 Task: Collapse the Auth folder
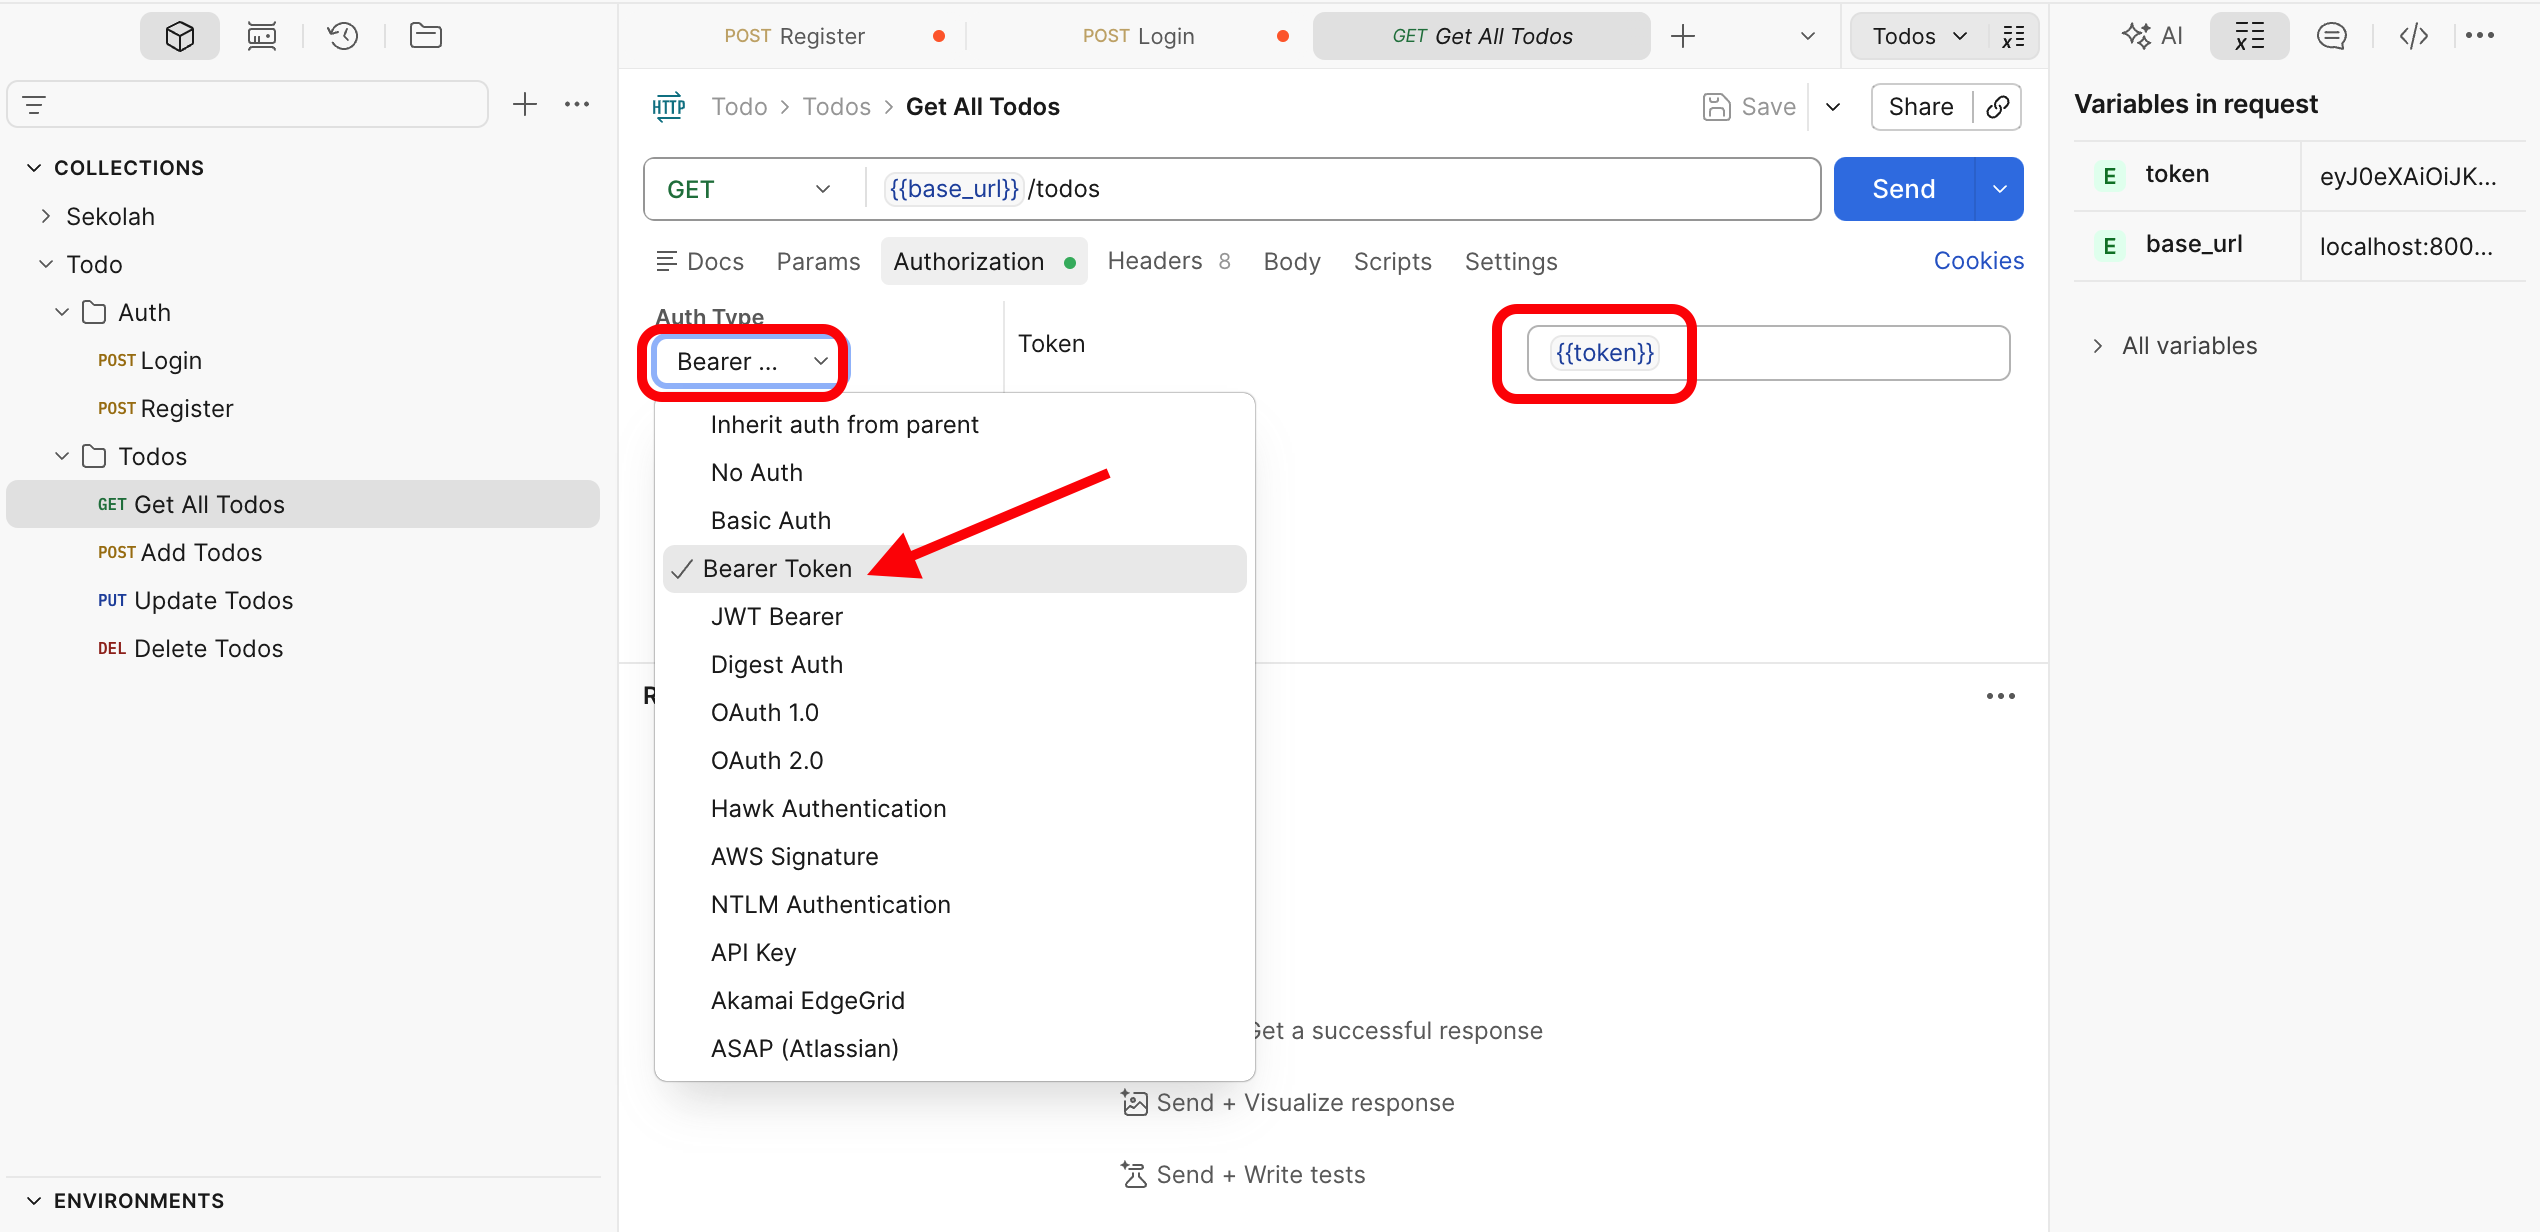62,312
